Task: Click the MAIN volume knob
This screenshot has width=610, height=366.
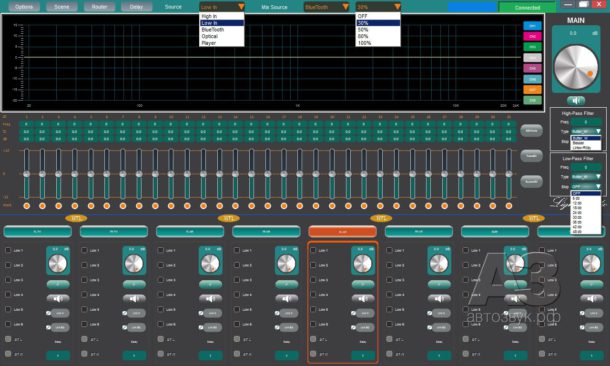Action: (x=576, y=67)
